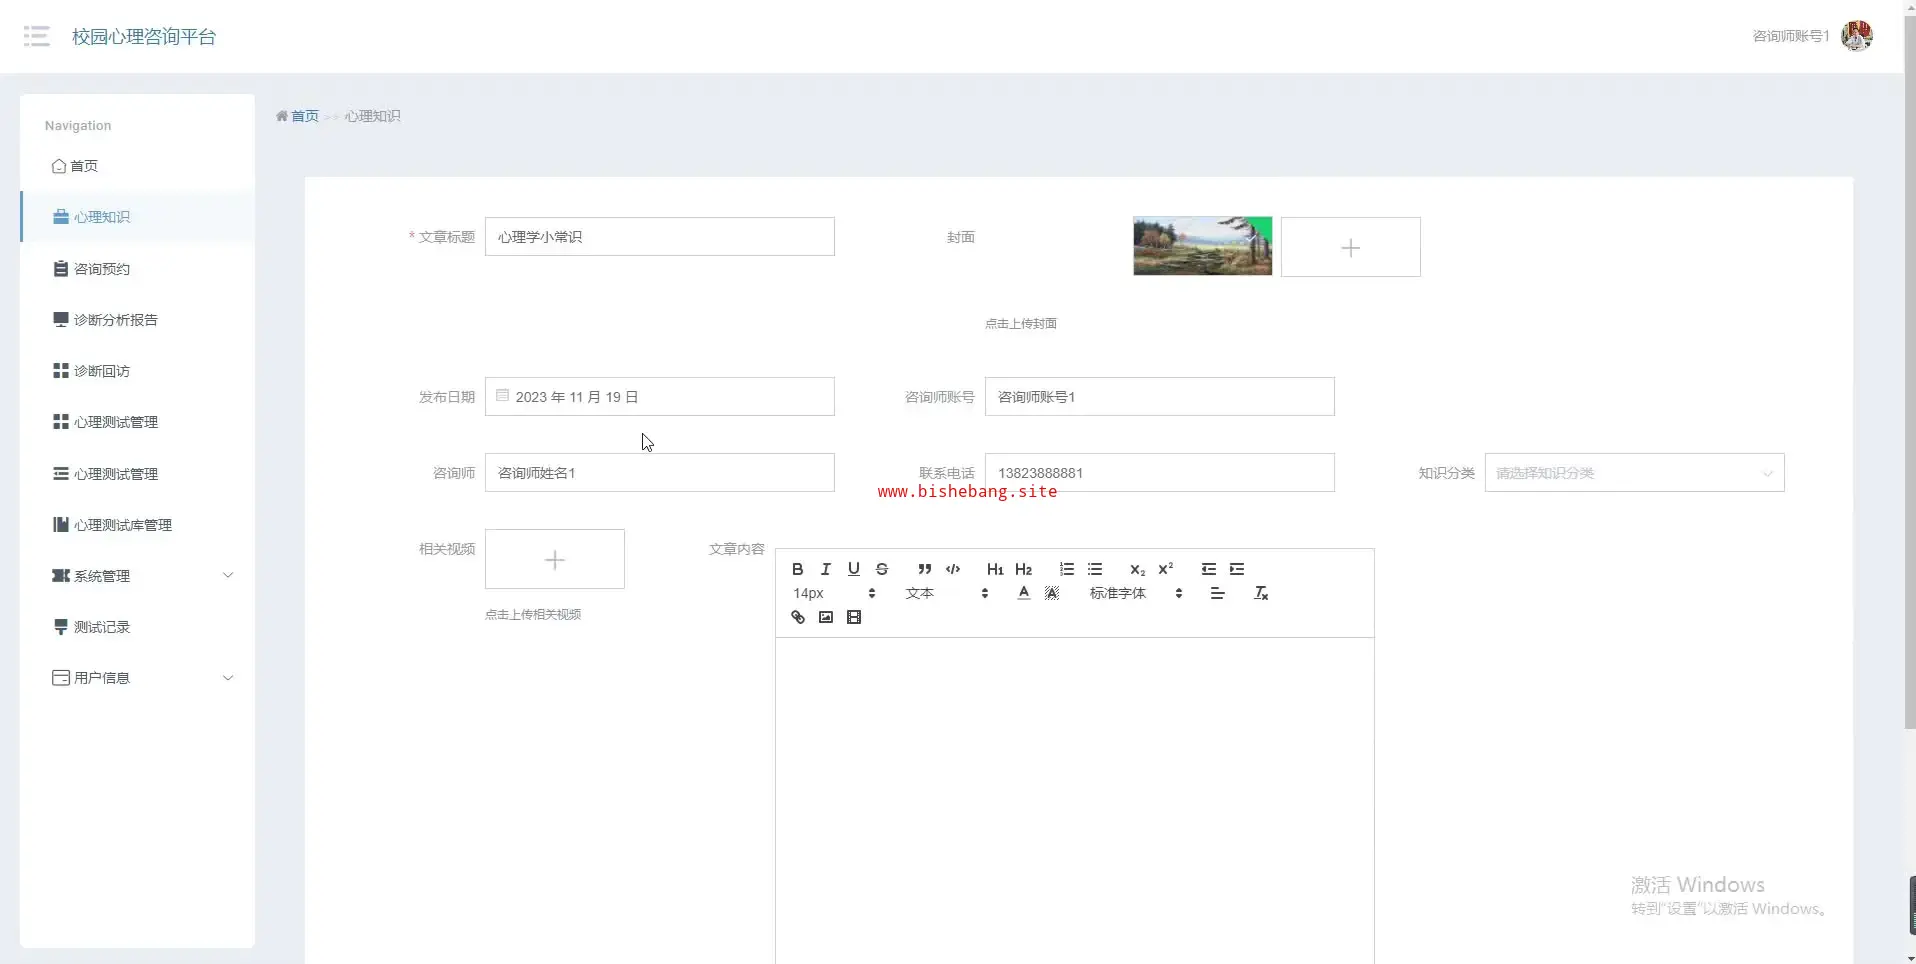Open 诊断回访 from the sidebar

point(138,371)
